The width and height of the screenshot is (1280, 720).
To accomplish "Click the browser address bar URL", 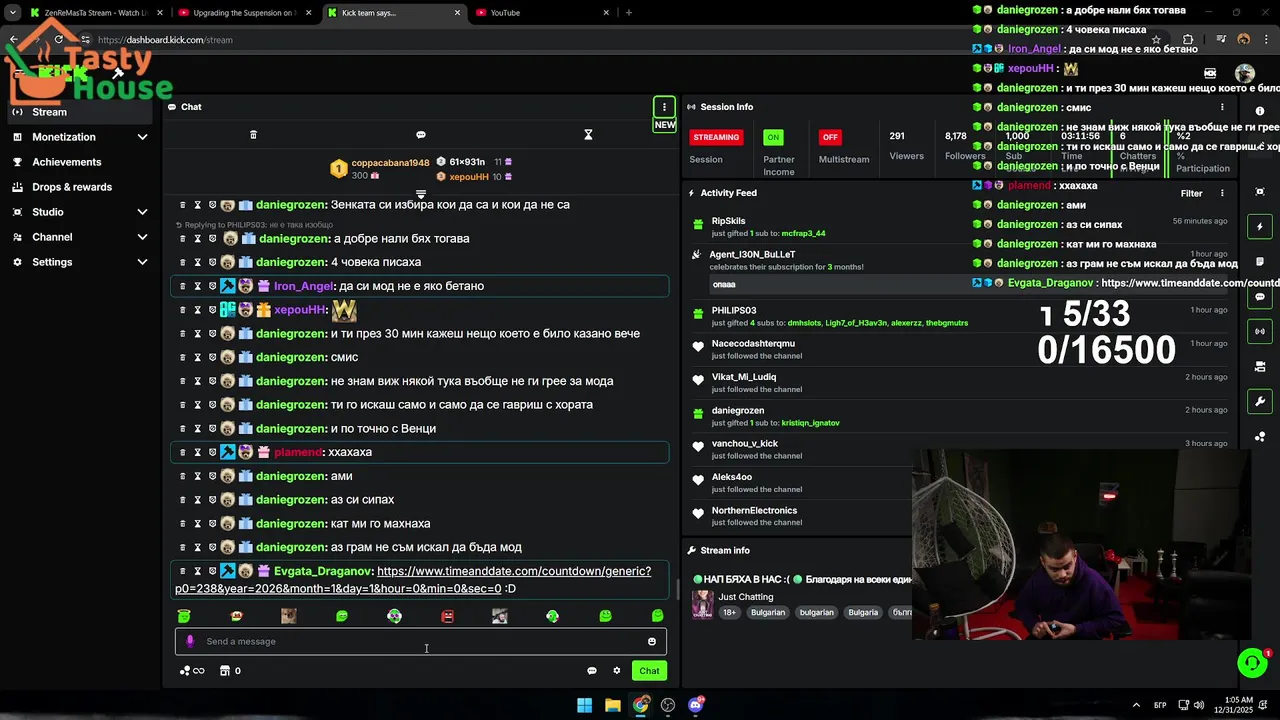I will (165, 40).
